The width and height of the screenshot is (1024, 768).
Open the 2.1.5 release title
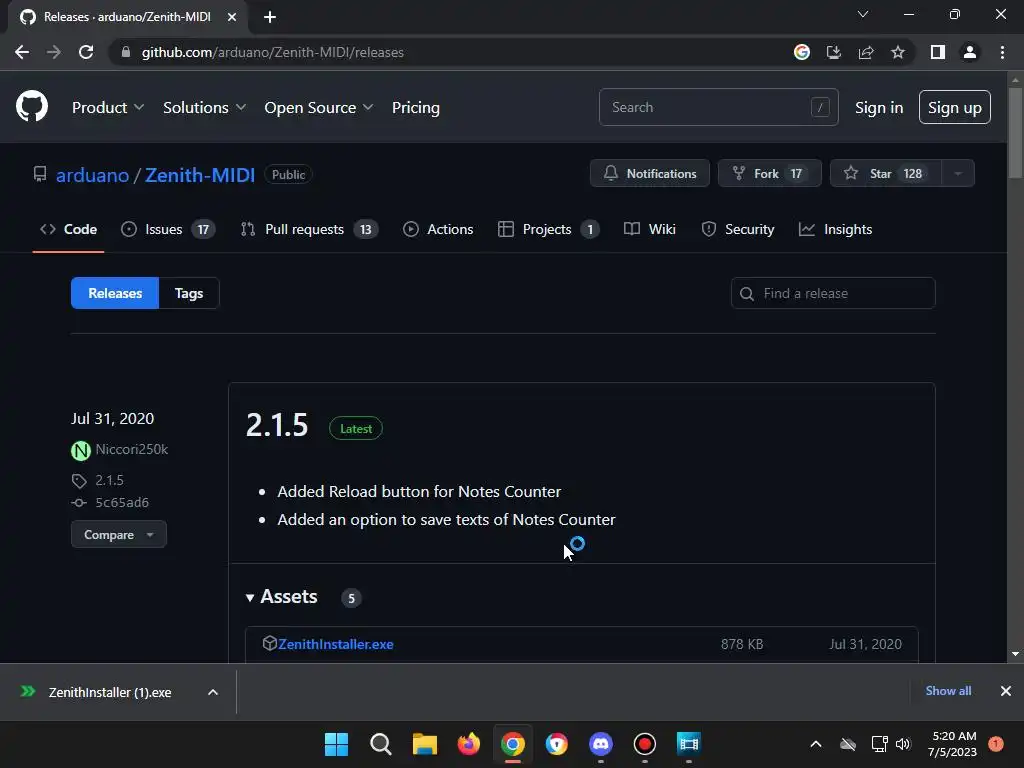click(276, 425)
